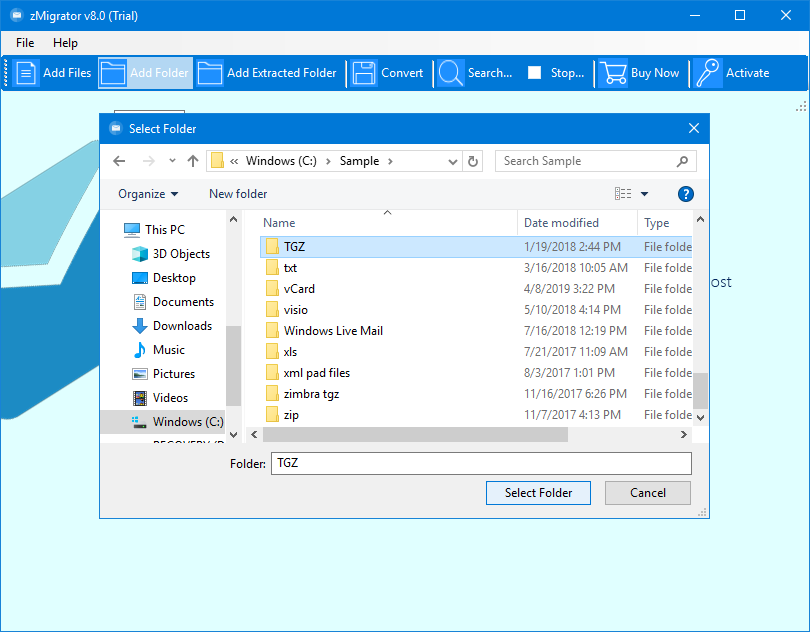810x632 pixels.
Task: Click the Add Folder toolbar icon
Action: (x=112, y=73)
